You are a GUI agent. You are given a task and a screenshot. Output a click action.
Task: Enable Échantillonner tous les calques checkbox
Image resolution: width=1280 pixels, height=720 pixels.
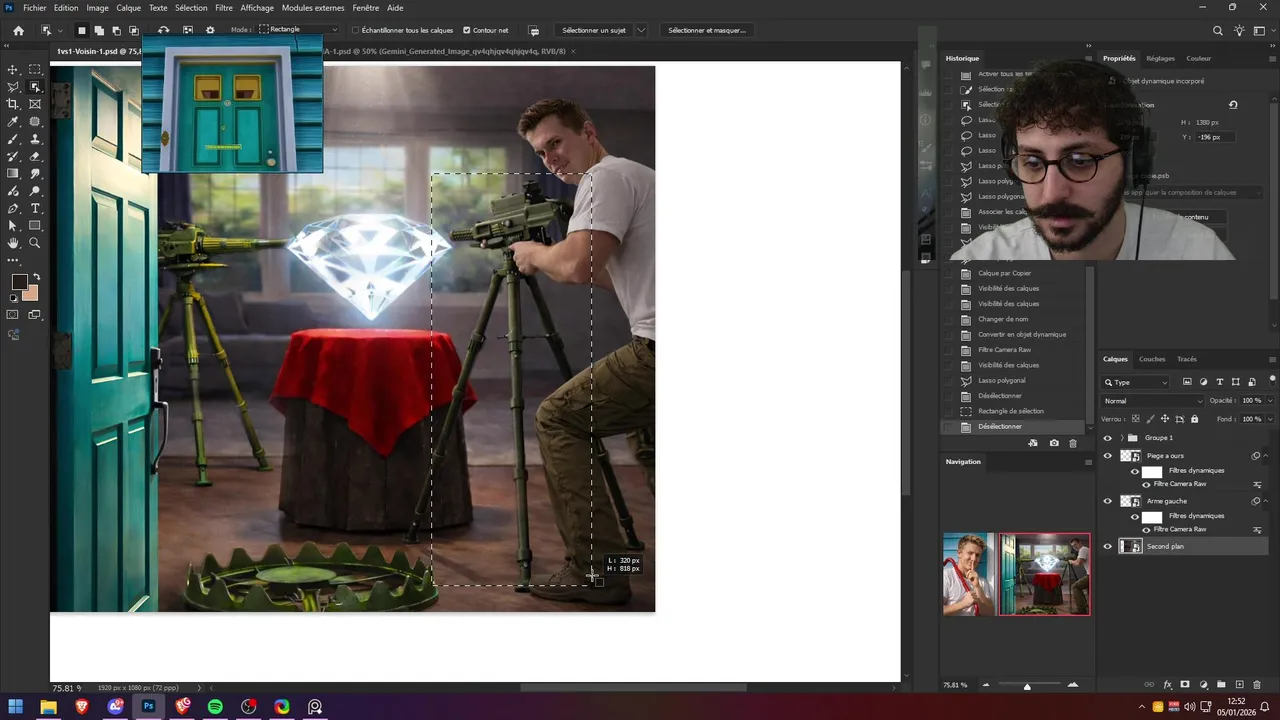(356, 30)
